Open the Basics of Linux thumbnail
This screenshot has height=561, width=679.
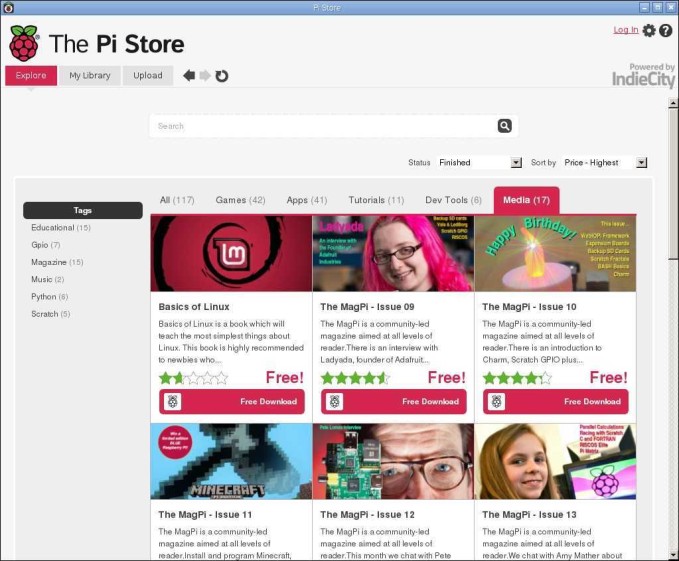click(x=231, y=253)
